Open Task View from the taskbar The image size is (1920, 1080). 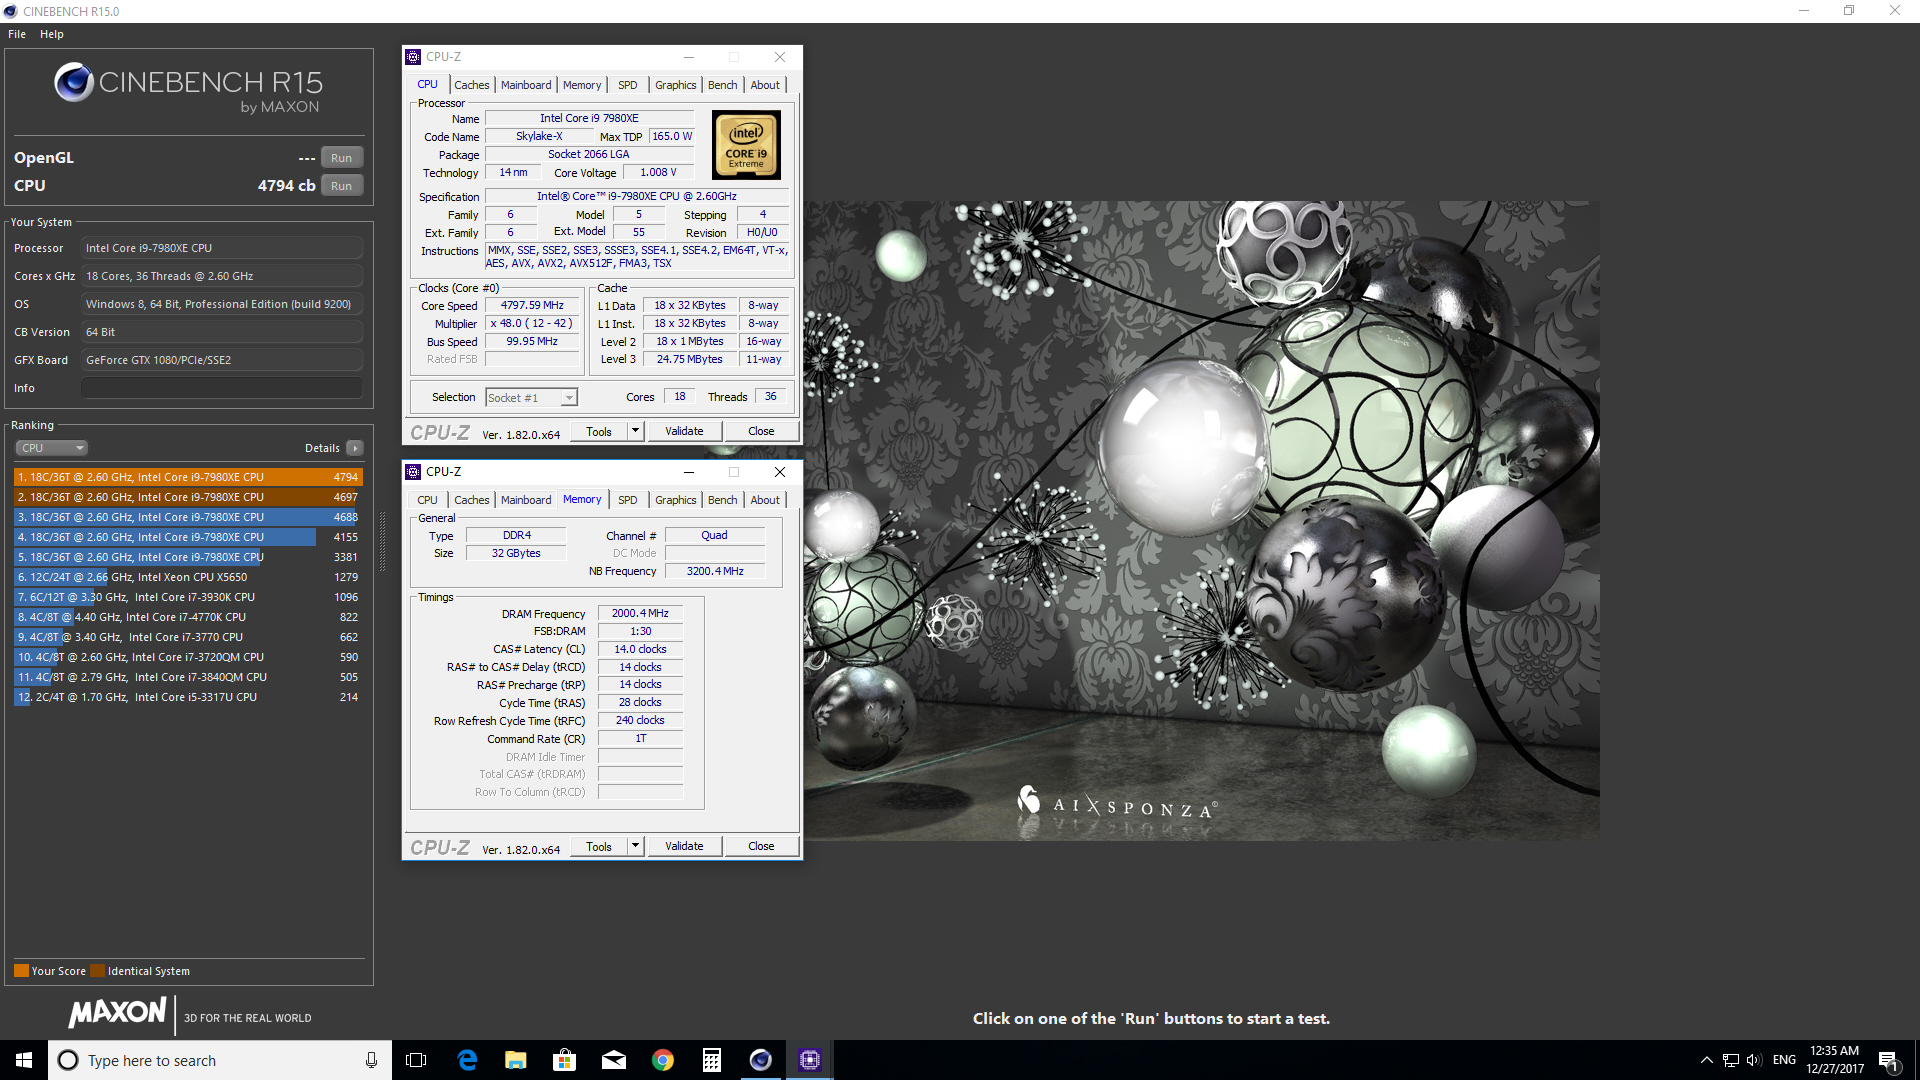[x=416, y=1060]
